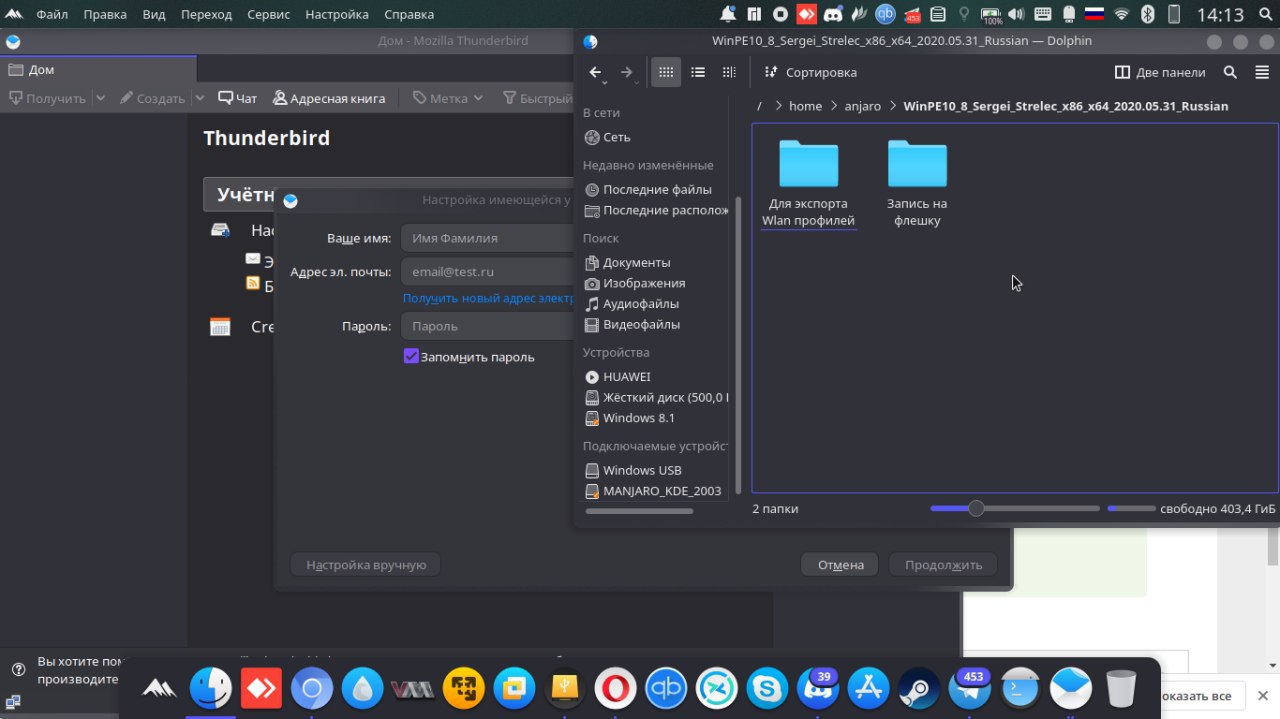Click Получить новый адрес link
This screenshot has width=1280, height=719.
[x=488, y=298]
